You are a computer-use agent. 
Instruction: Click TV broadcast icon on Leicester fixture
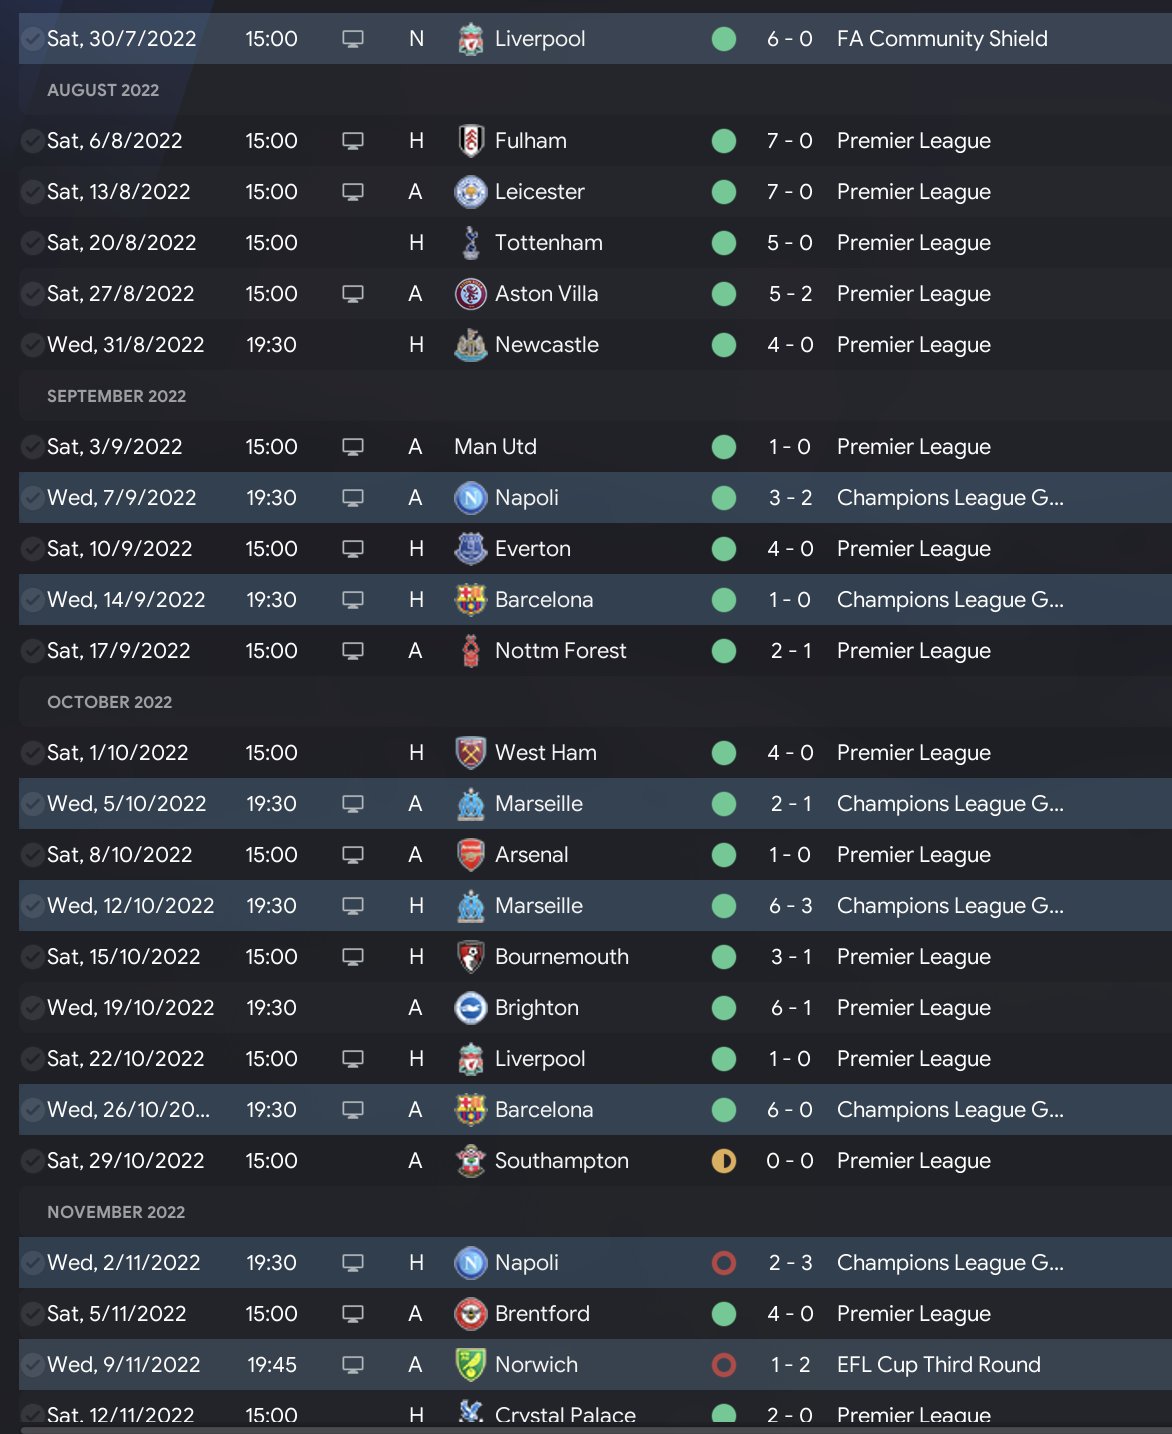[353, 192]
